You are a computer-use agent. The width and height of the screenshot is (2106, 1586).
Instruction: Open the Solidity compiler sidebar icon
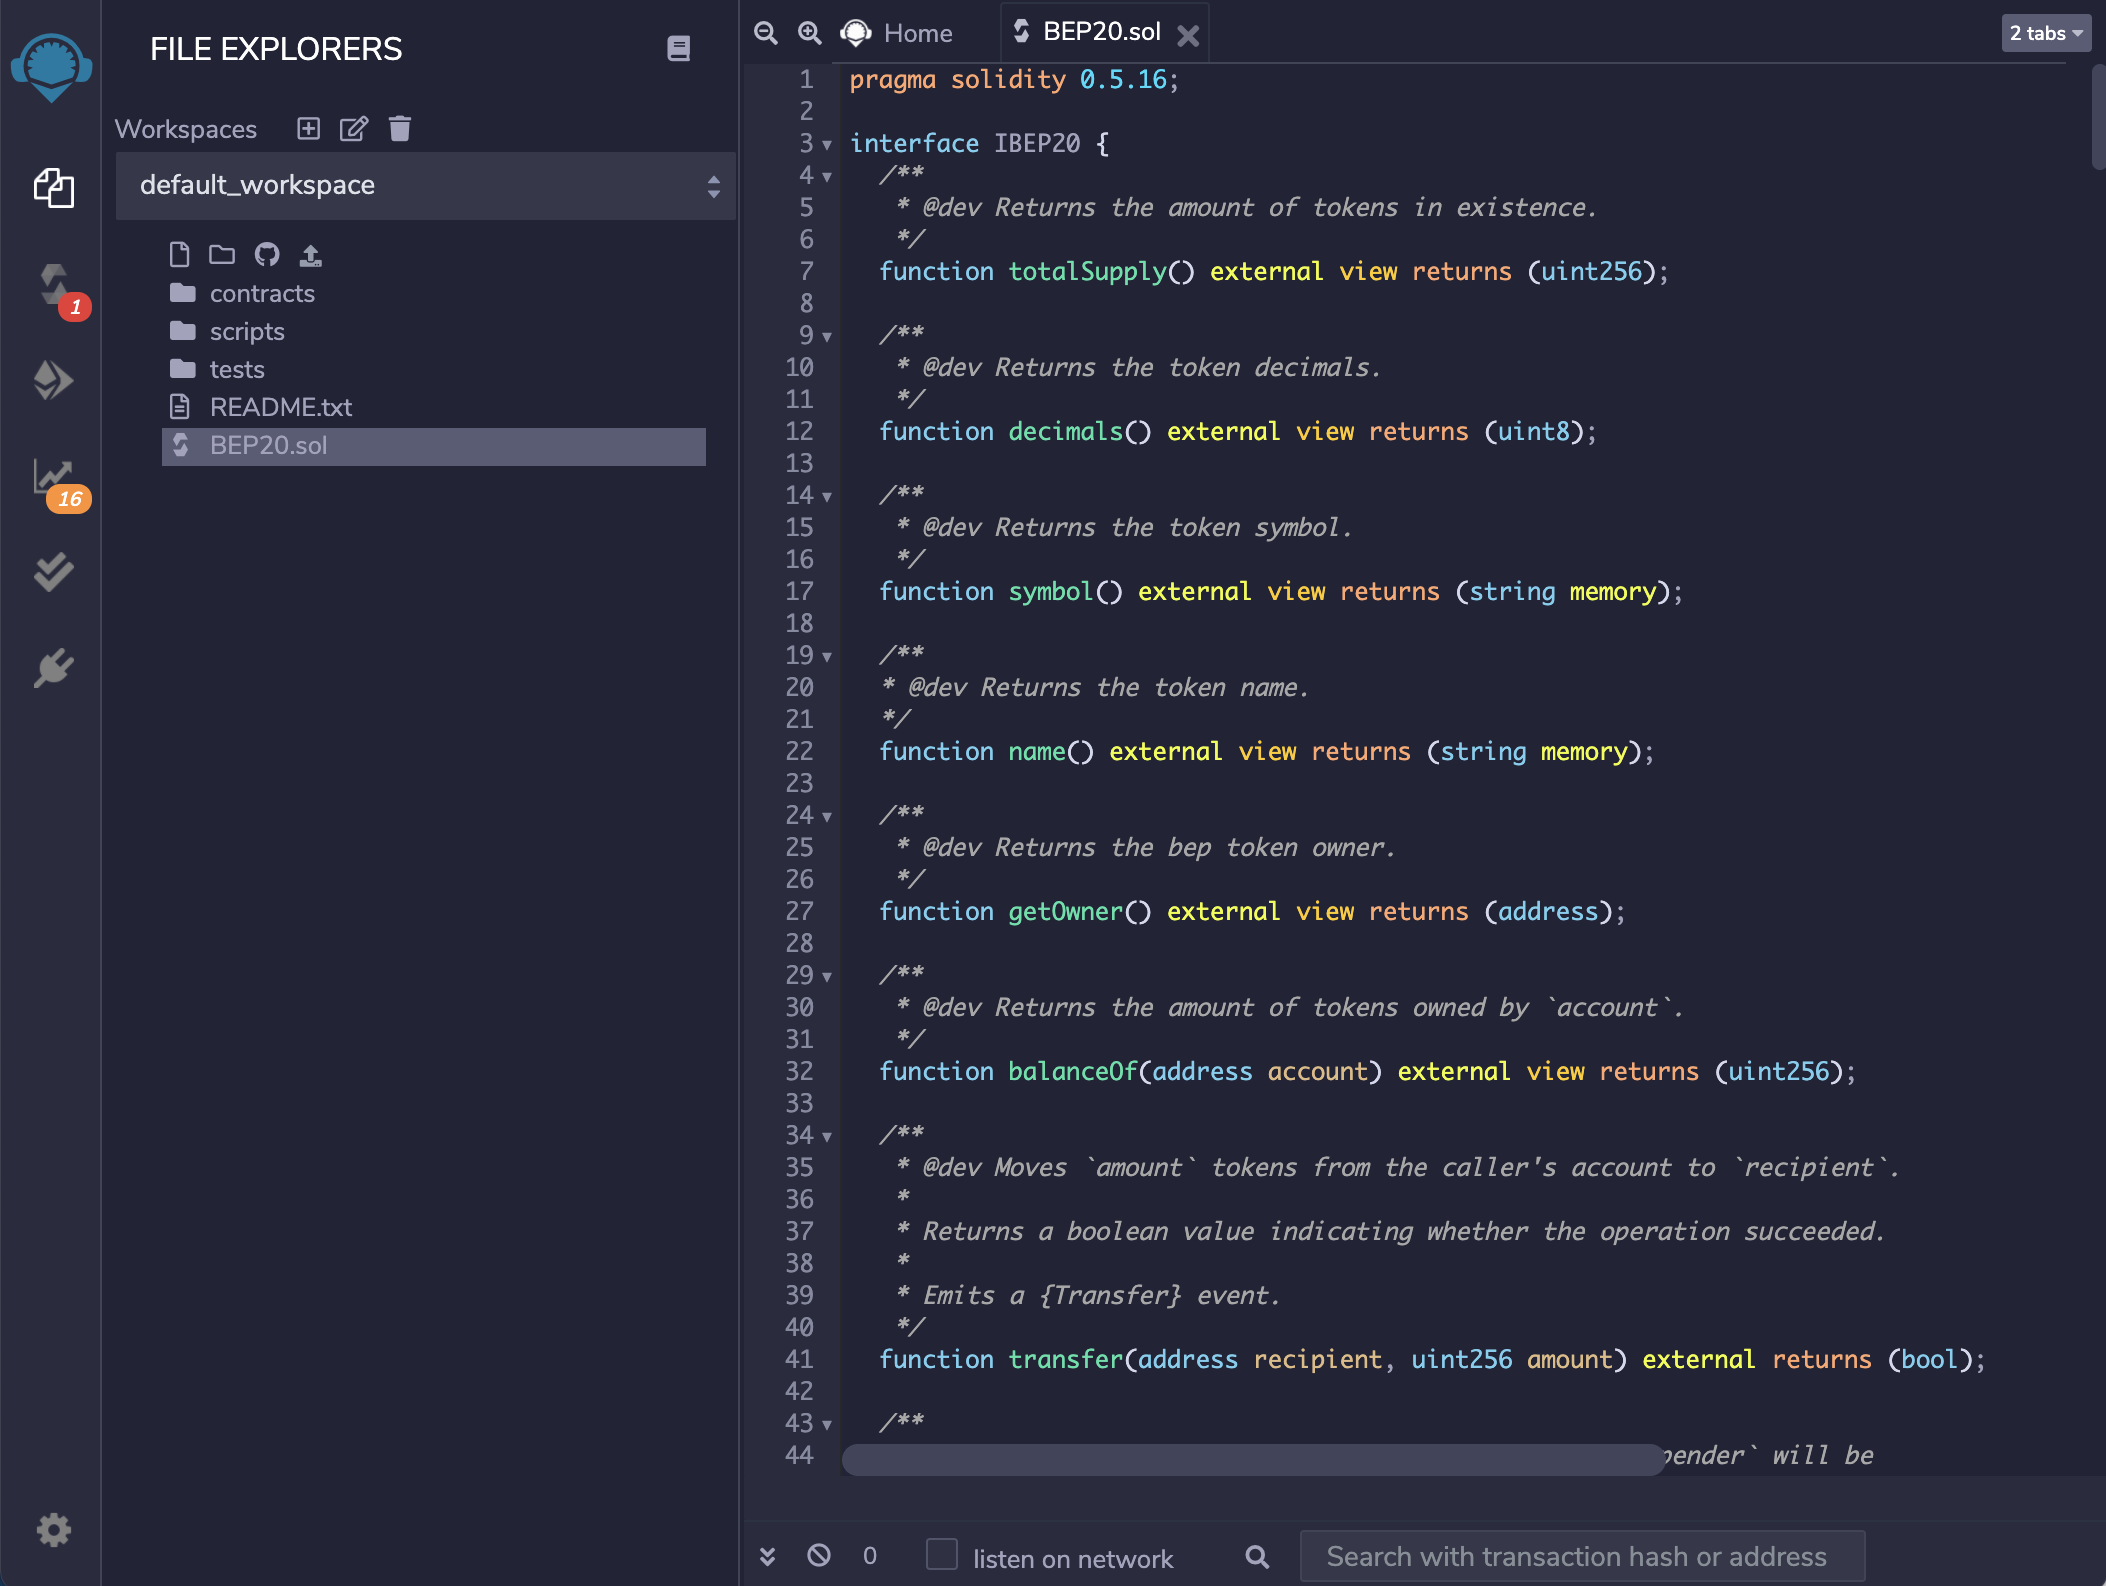pos(54,285)
